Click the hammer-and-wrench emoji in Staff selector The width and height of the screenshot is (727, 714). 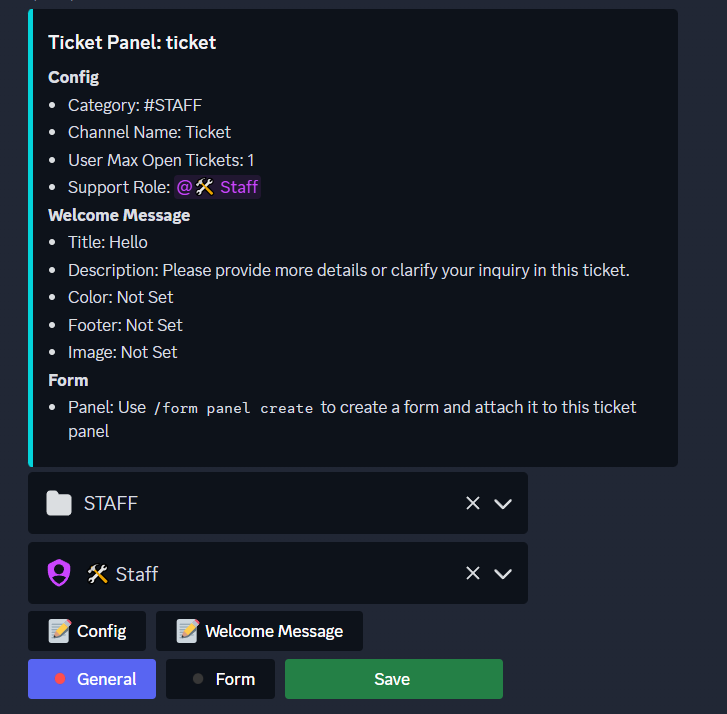[x=98, y=573]
